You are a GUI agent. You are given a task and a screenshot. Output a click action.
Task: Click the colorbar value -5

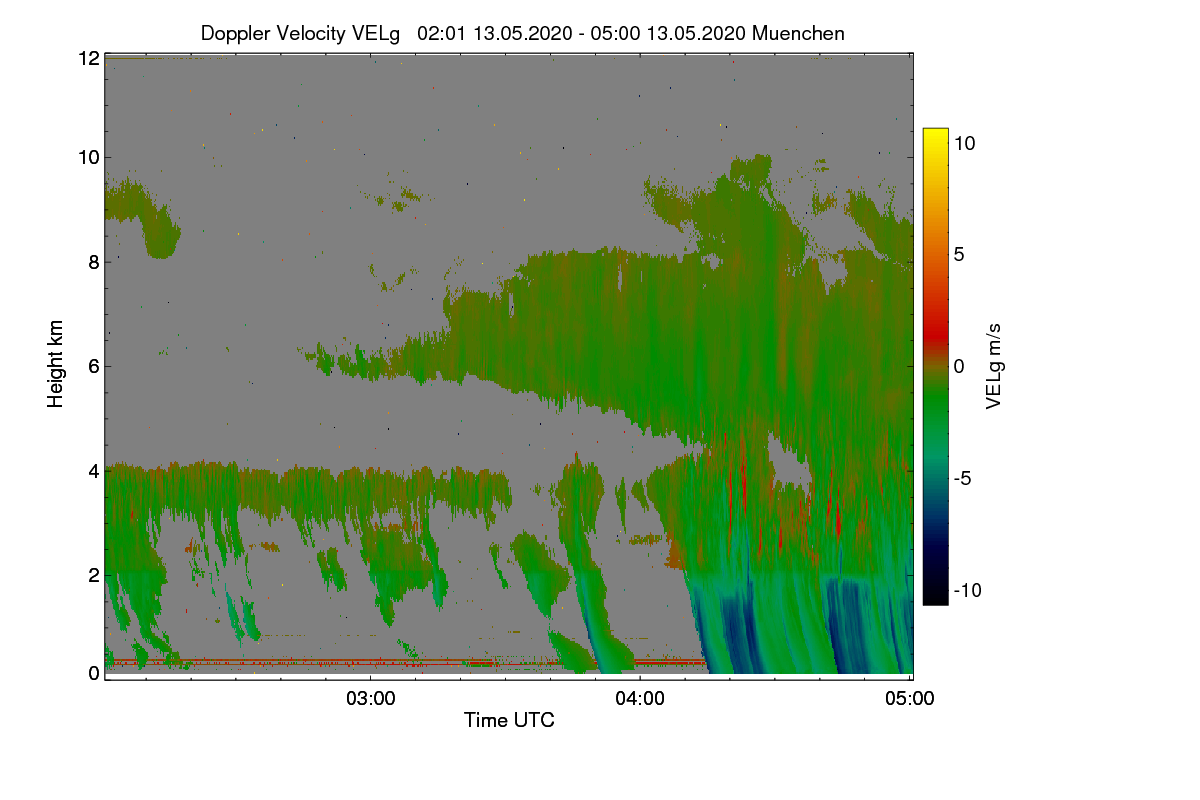pyautogui.click(x=962, y=478)
